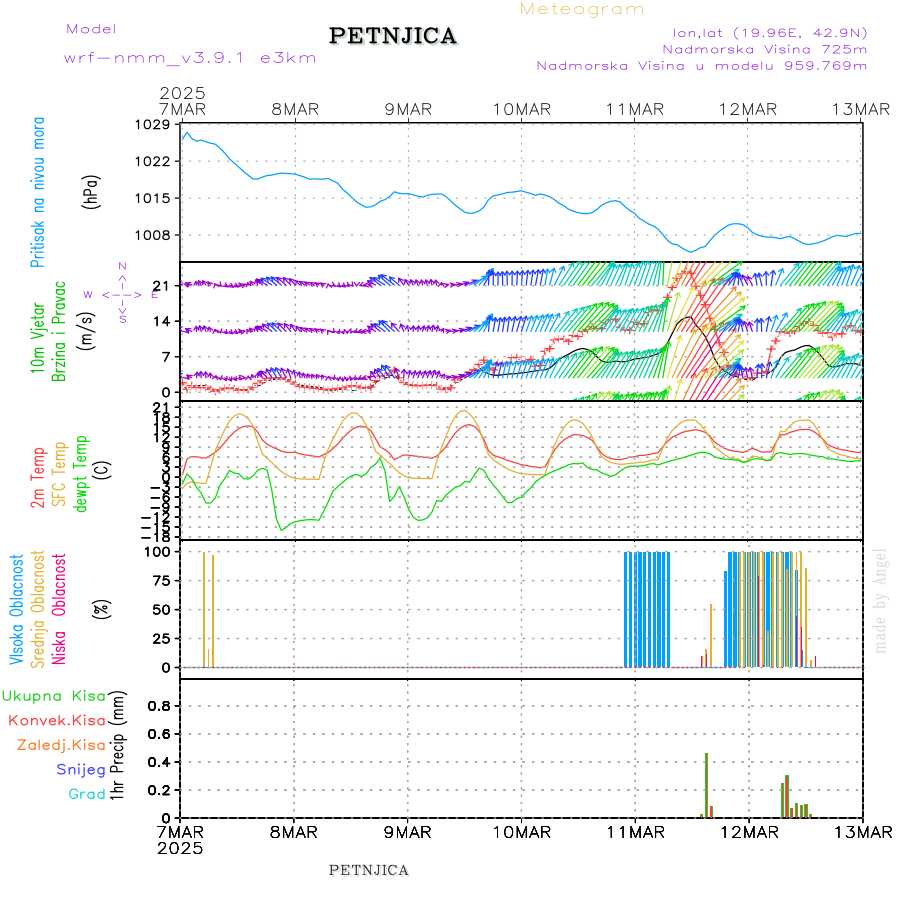Click the tallest red precipitation bar
The image size is (900, 900).
[706, 785]
